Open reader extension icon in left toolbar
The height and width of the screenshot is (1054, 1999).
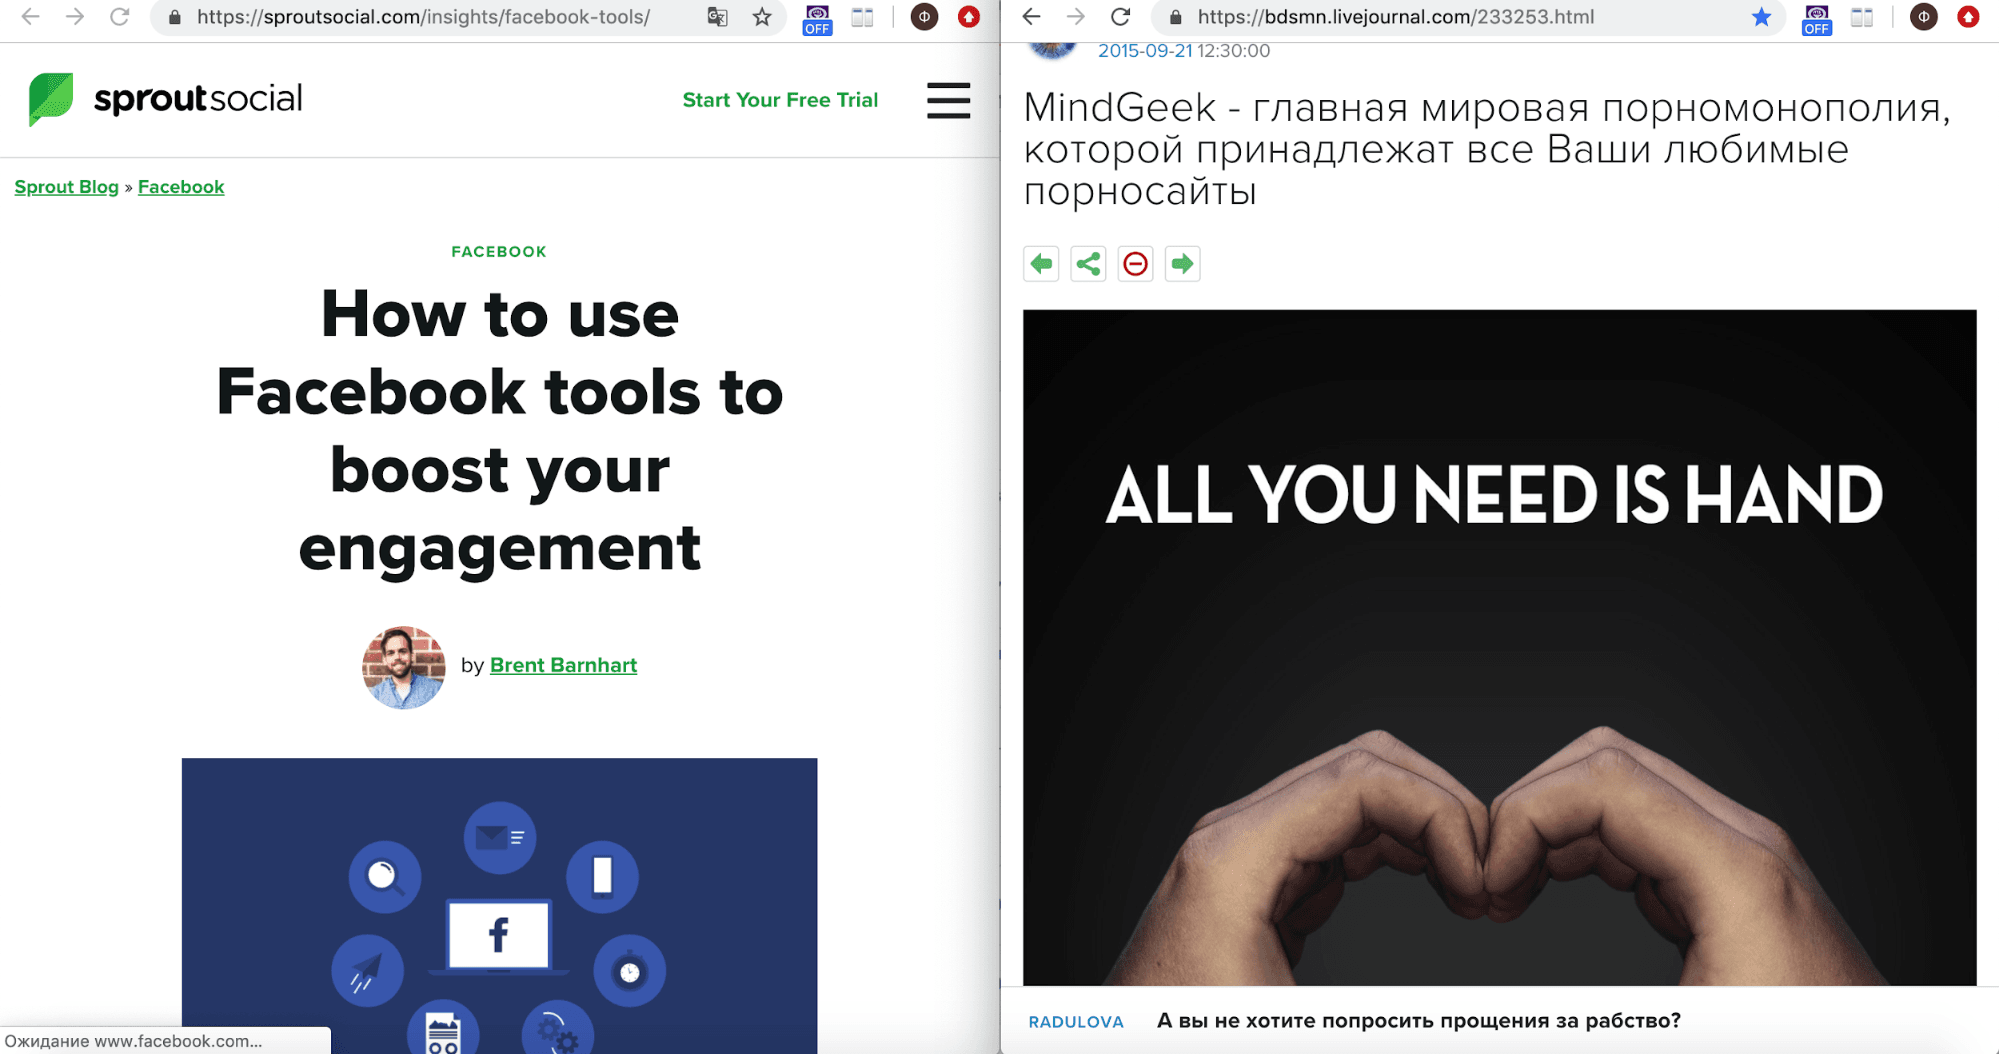862,17
